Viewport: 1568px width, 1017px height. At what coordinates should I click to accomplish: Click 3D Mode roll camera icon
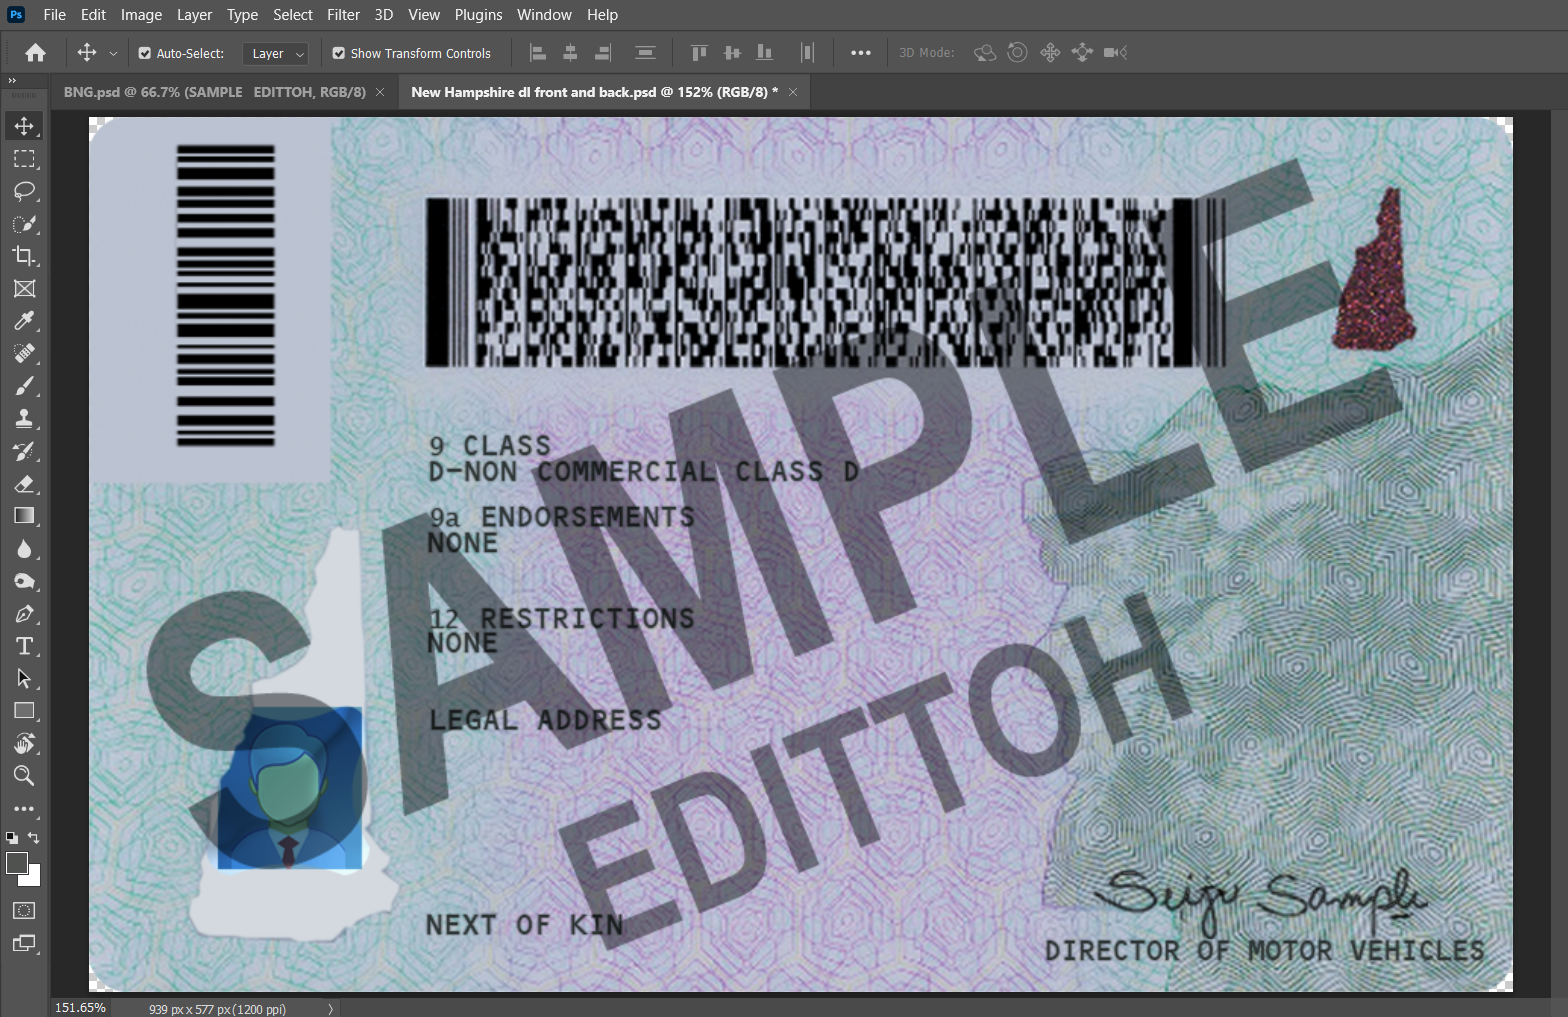(1017, 53)
